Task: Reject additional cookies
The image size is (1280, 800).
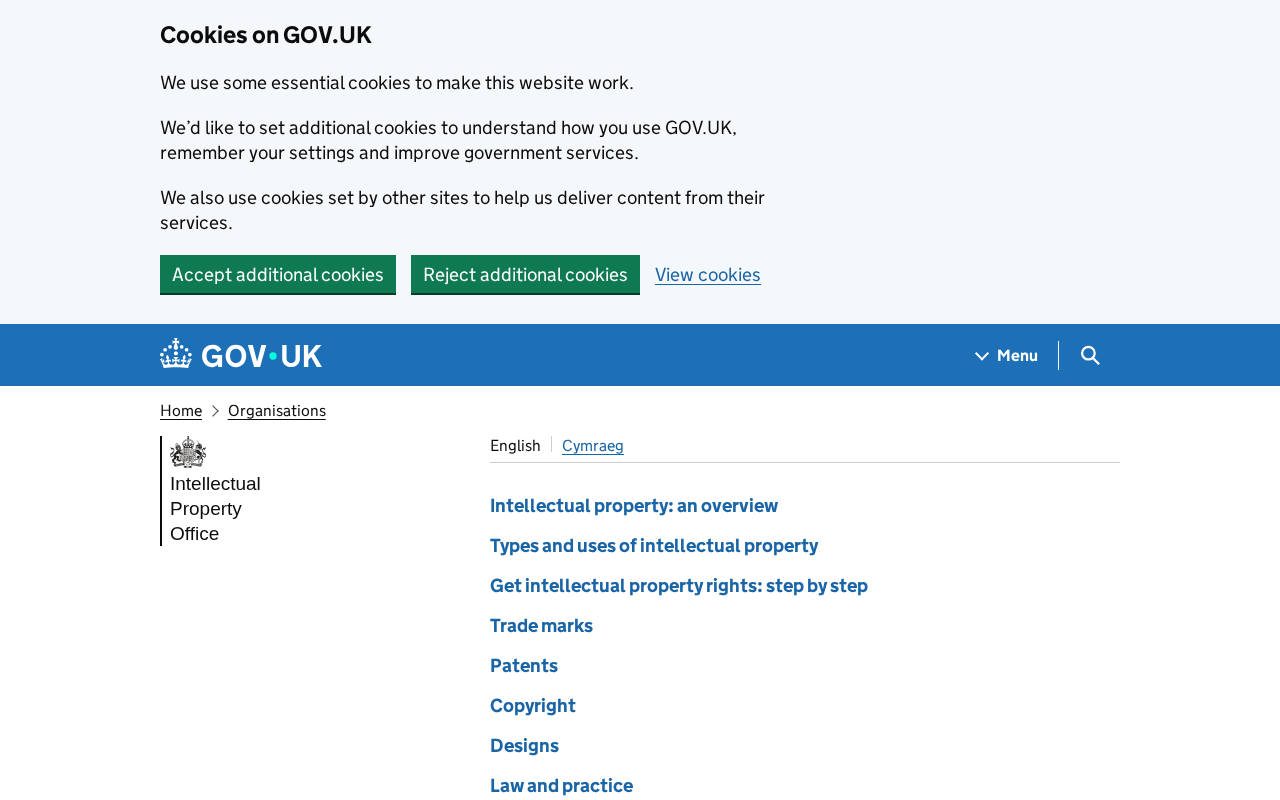Action: pos(525,274)
